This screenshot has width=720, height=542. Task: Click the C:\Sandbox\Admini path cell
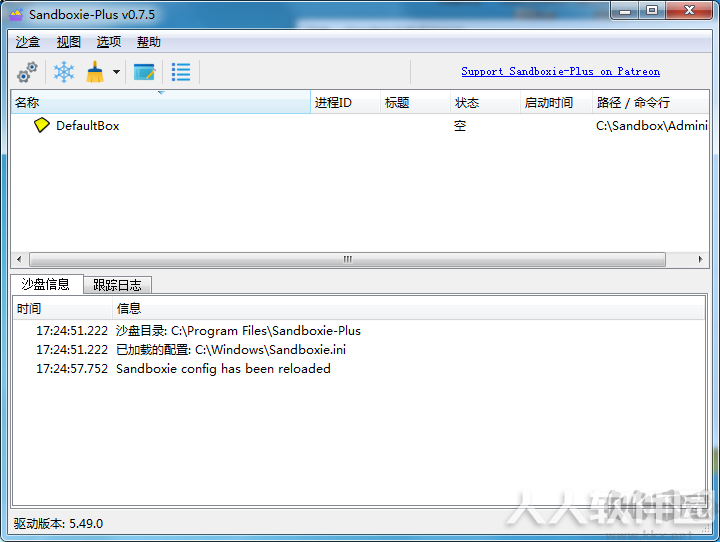[x=652, y=125]
